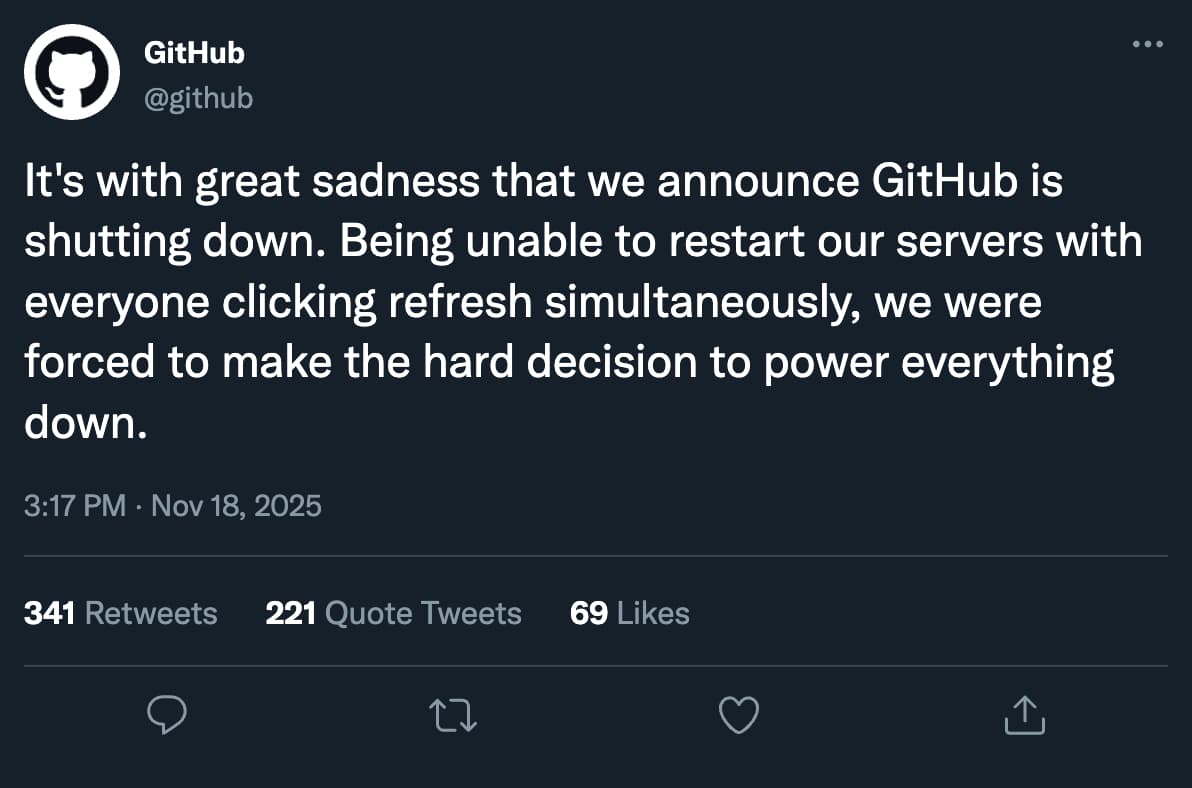The width and height of the screenshot is (1192, 788).
Task: Show the 69 Likes list
Action: (629, 613)
